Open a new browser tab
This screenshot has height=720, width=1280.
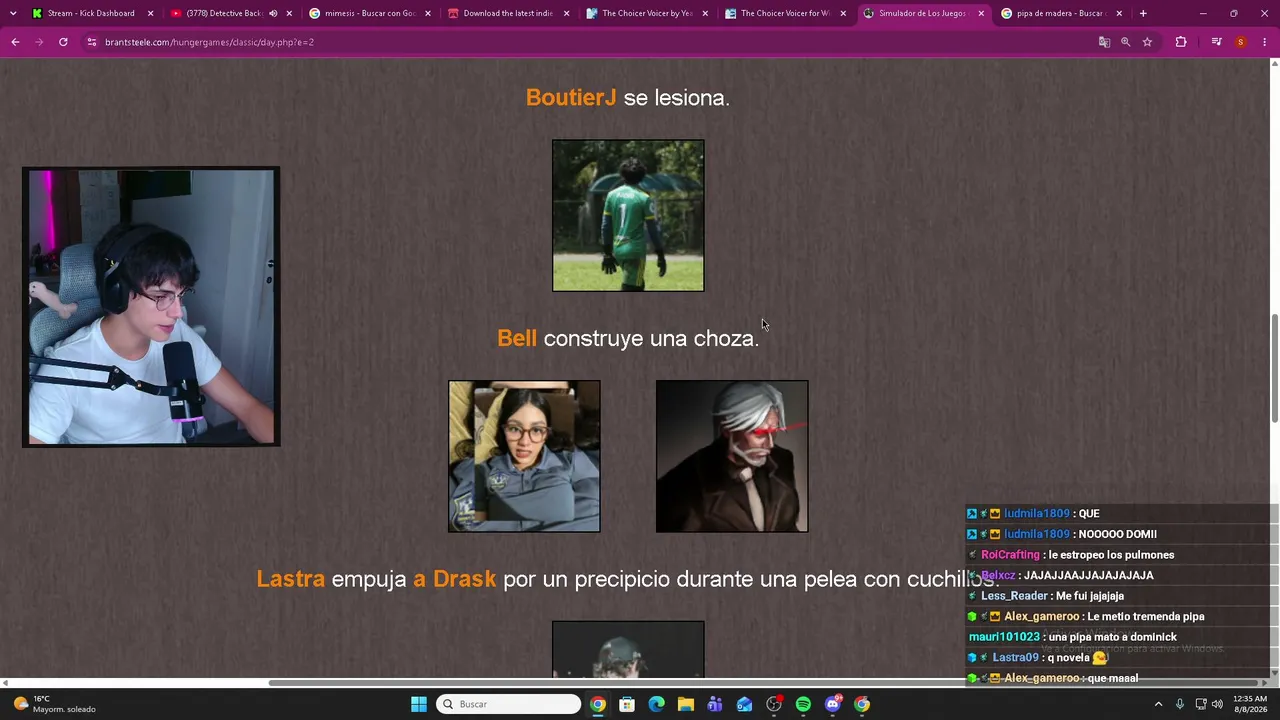[1143, 13]
